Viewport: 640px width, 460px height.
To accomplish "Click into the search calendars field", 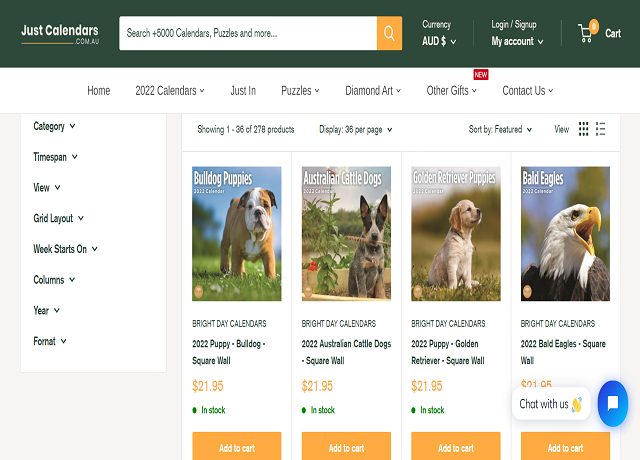I will tap(247, 33).
